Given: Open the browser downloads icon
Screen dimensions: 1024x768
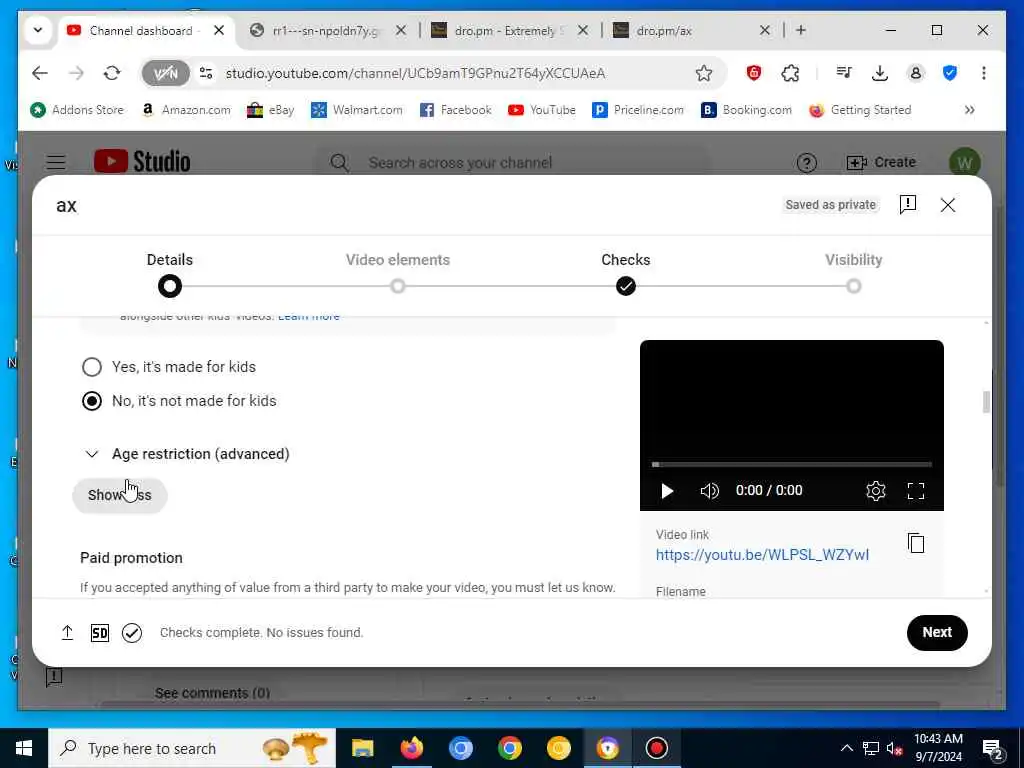Looking at the screenshot, I should click(x=880, y=73).
